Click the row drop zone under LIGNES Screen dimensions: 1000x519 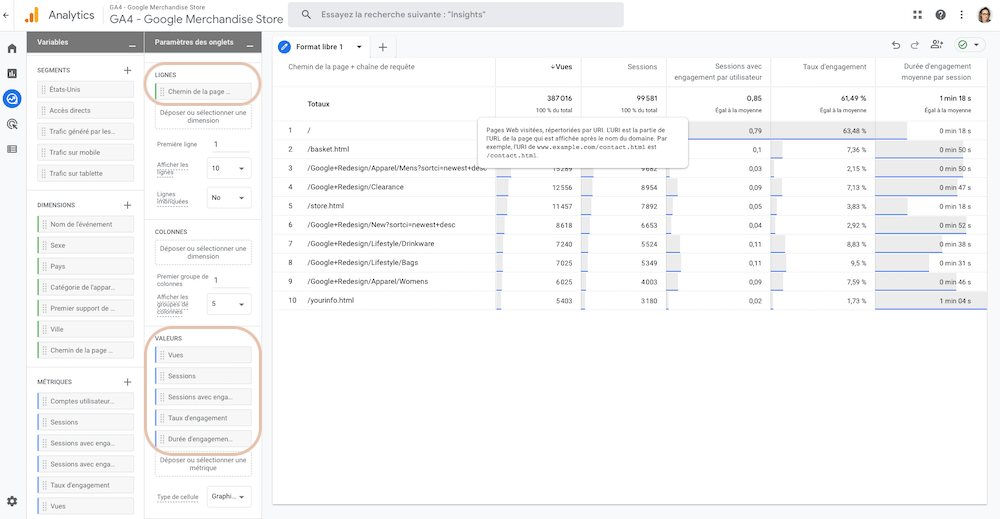203,117
